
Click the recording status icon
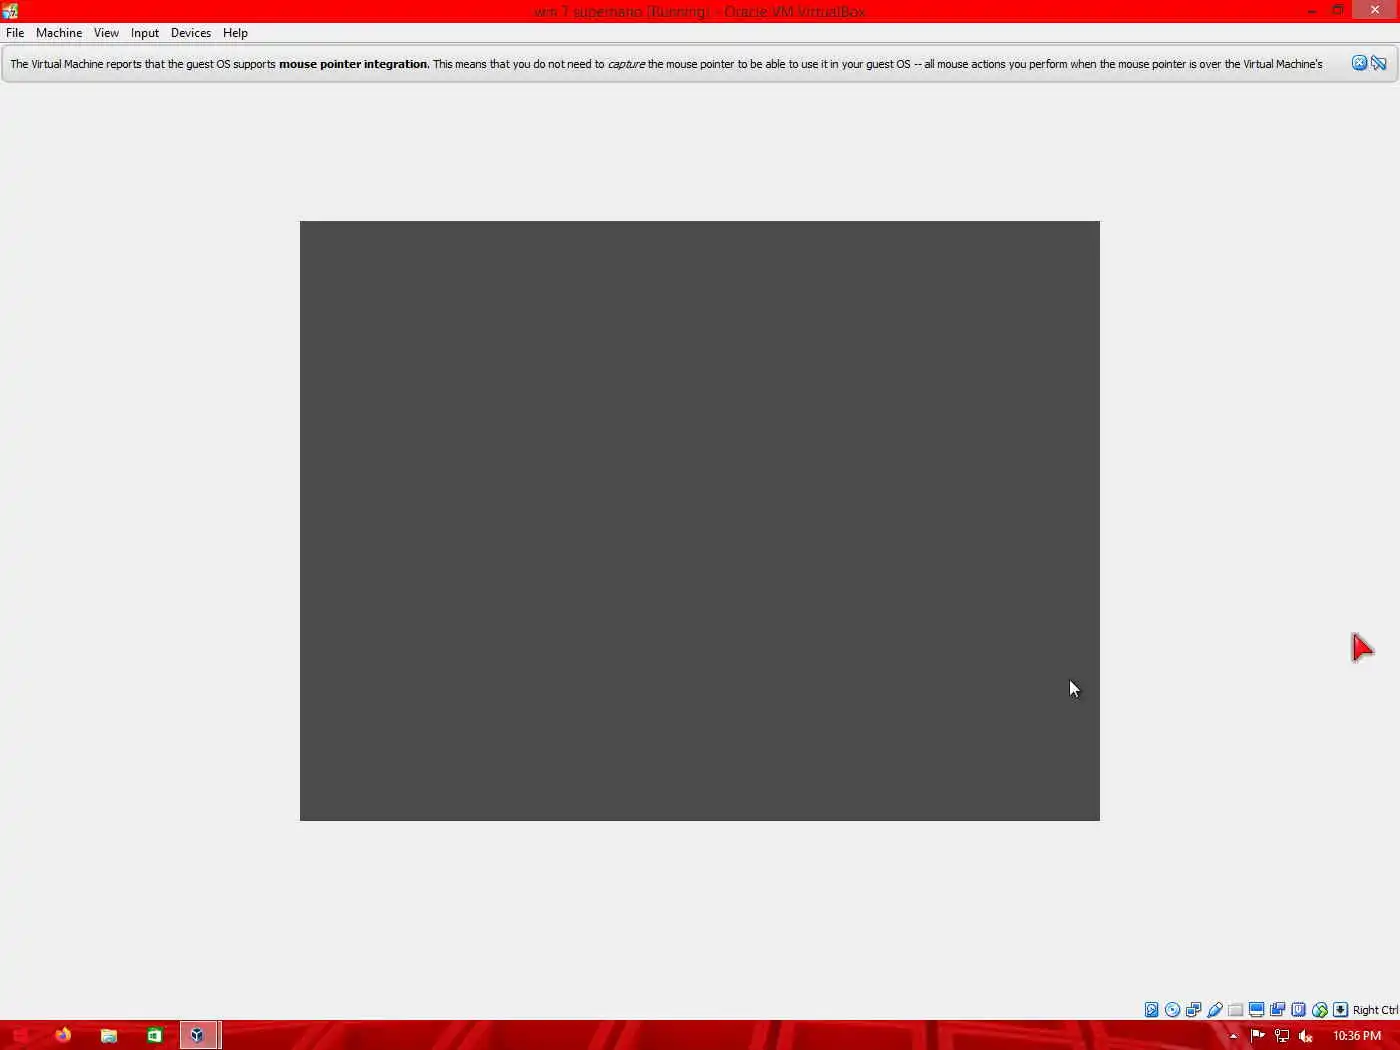pos(1277,1010)
